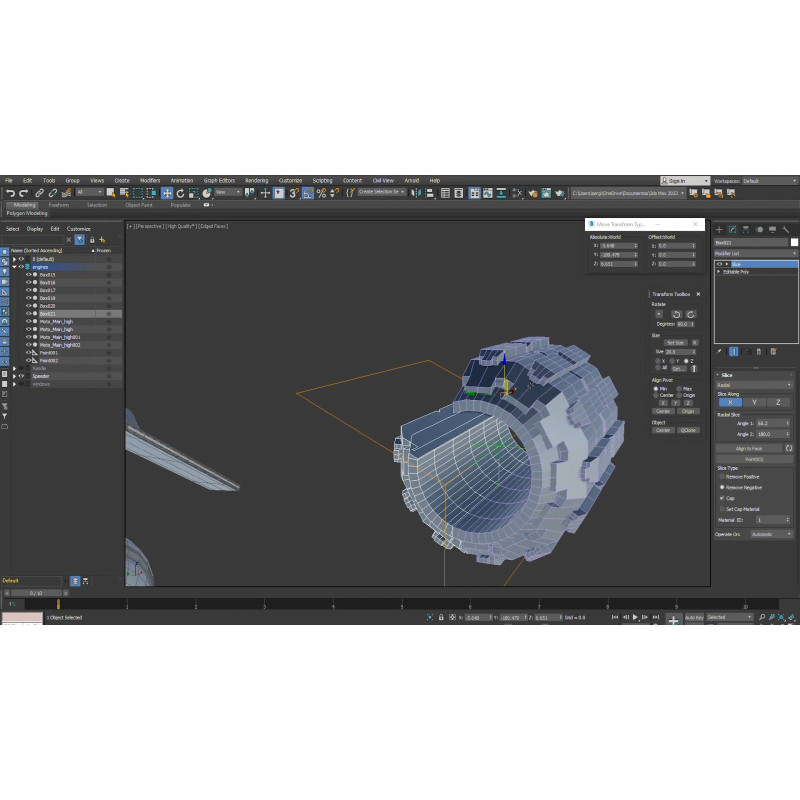Open the Operate On dropdown
This screenshot has height=800, width=800.
768,534
